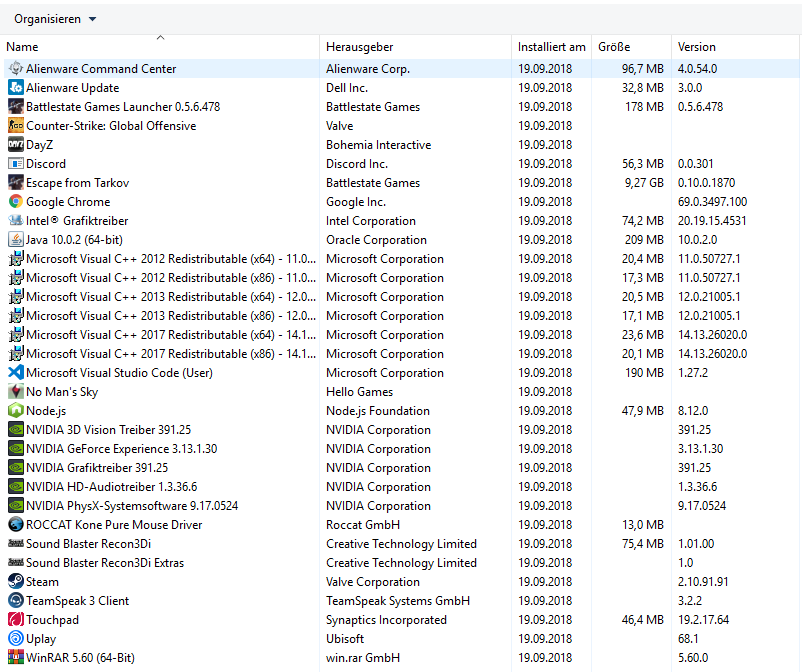Screen dimensions: 802x672
Task: Click the 190 MB size value
Action: (644, 373)
